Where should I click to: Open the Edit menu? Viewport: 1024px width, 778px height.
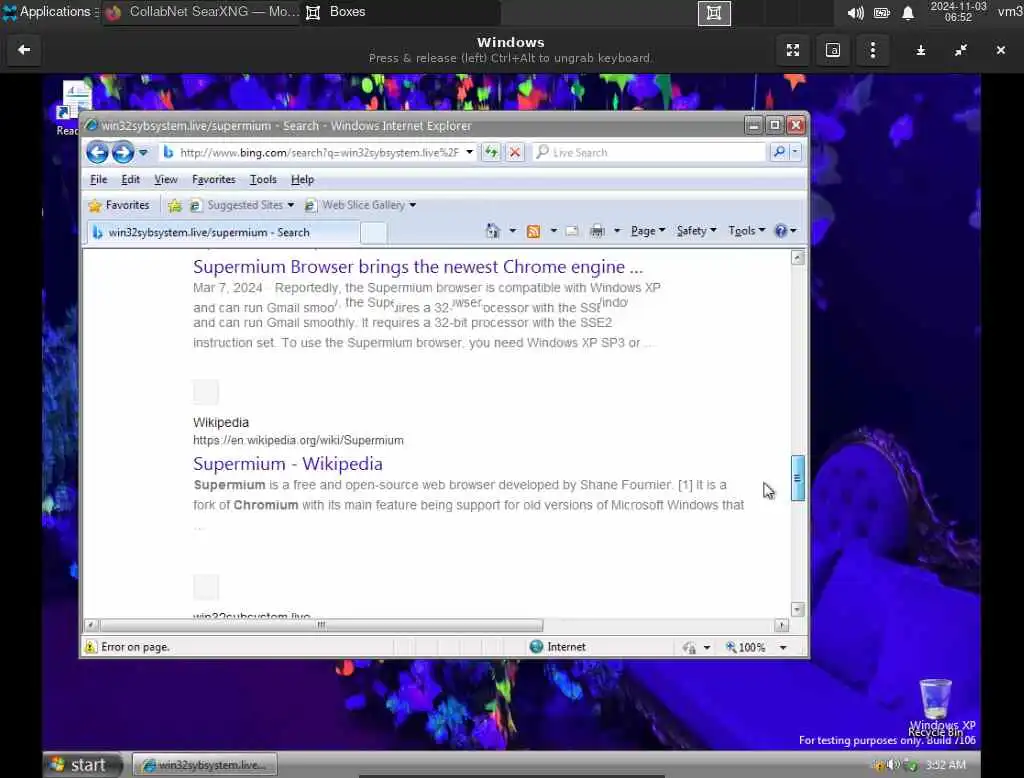click(x=131, y=180)
